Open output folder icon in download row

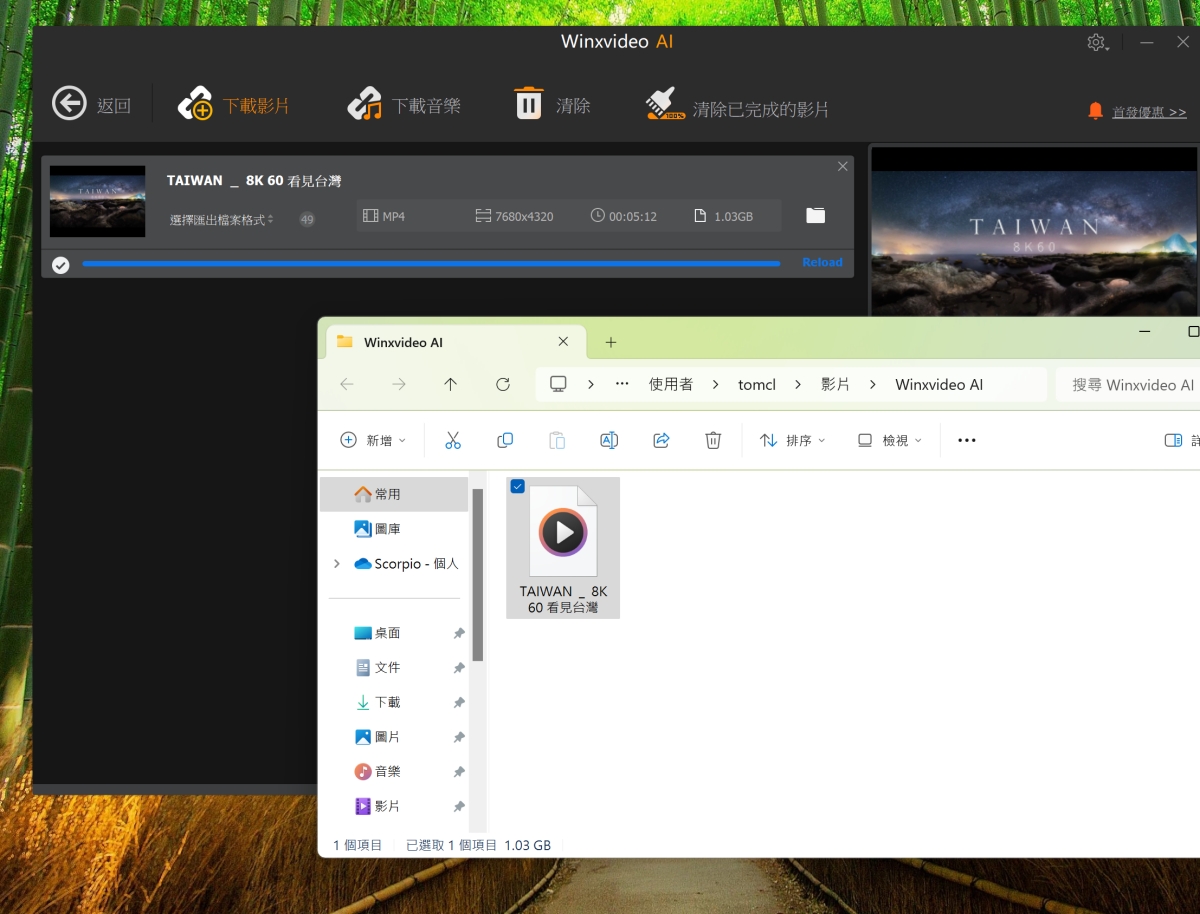click(x=816, y=216)
